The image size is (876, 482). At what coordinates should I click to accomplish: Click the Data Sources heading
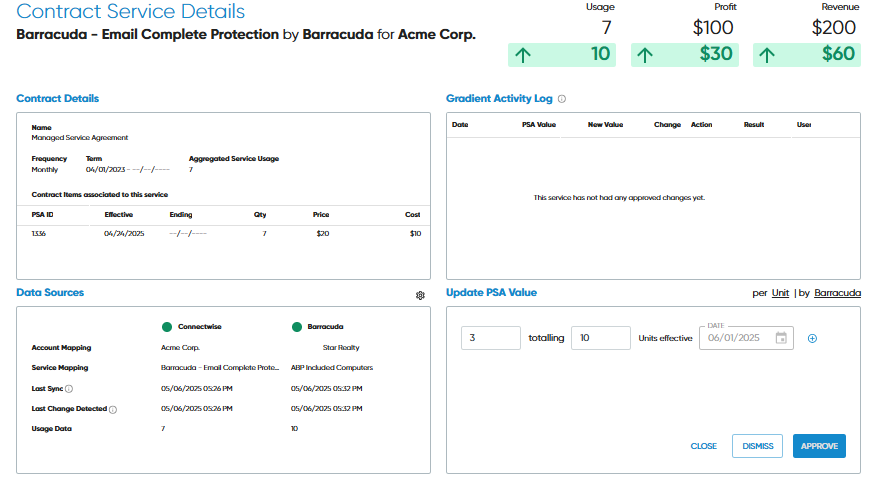pos(50,293)
